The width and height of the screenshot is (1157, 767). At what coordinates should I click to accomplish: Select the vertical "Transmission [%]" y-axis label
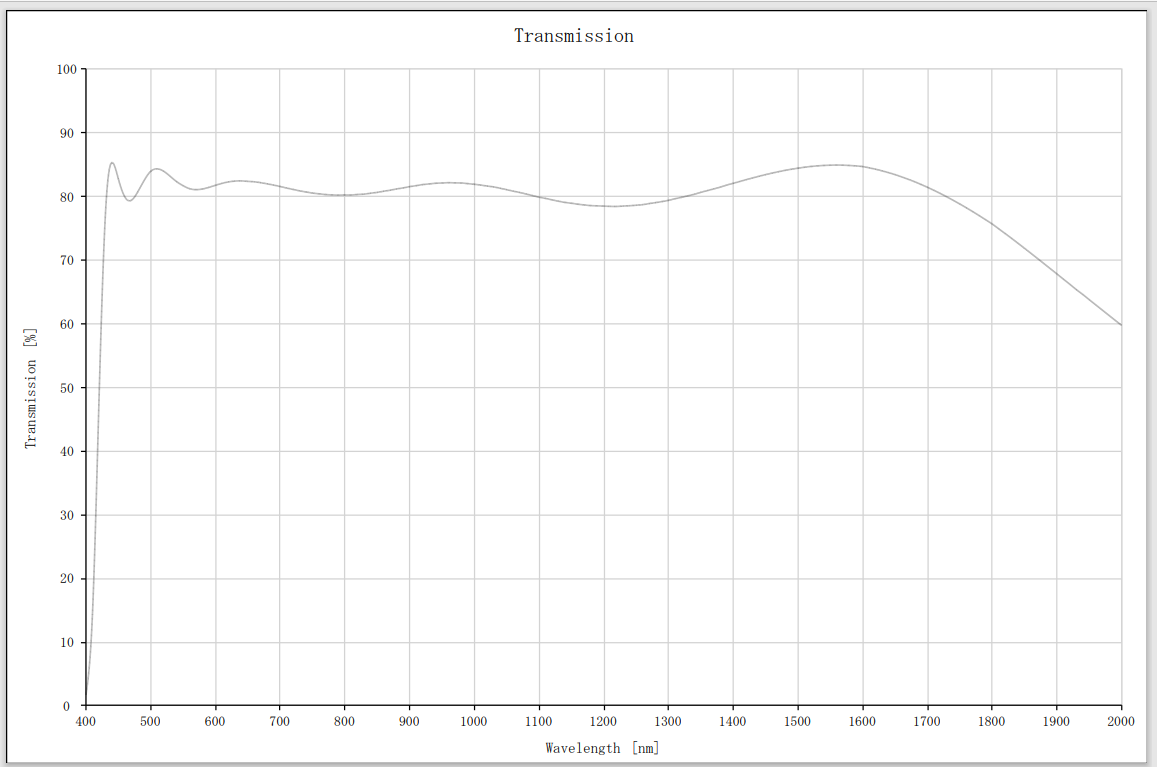click(x=31, y=387)
